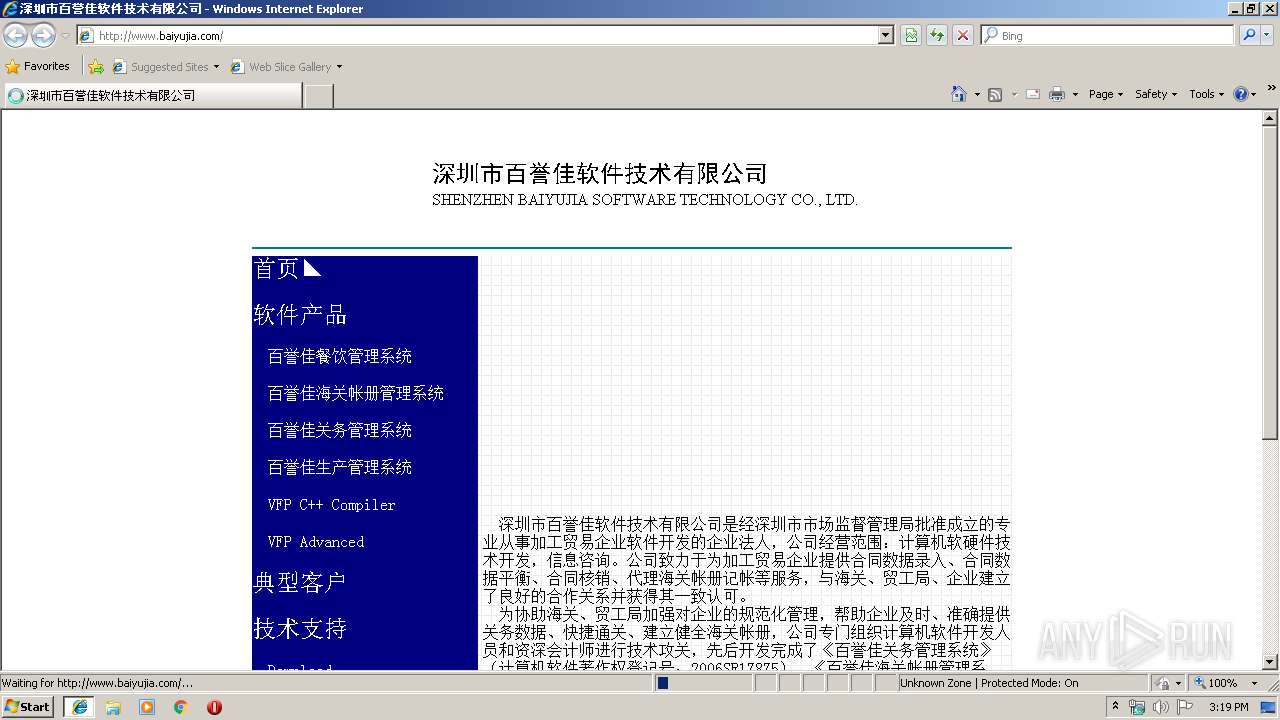Viewport: 1280px width, 720px height.
Task: Click Add to Favorites bar icon
Action: [x=96, y=67]
